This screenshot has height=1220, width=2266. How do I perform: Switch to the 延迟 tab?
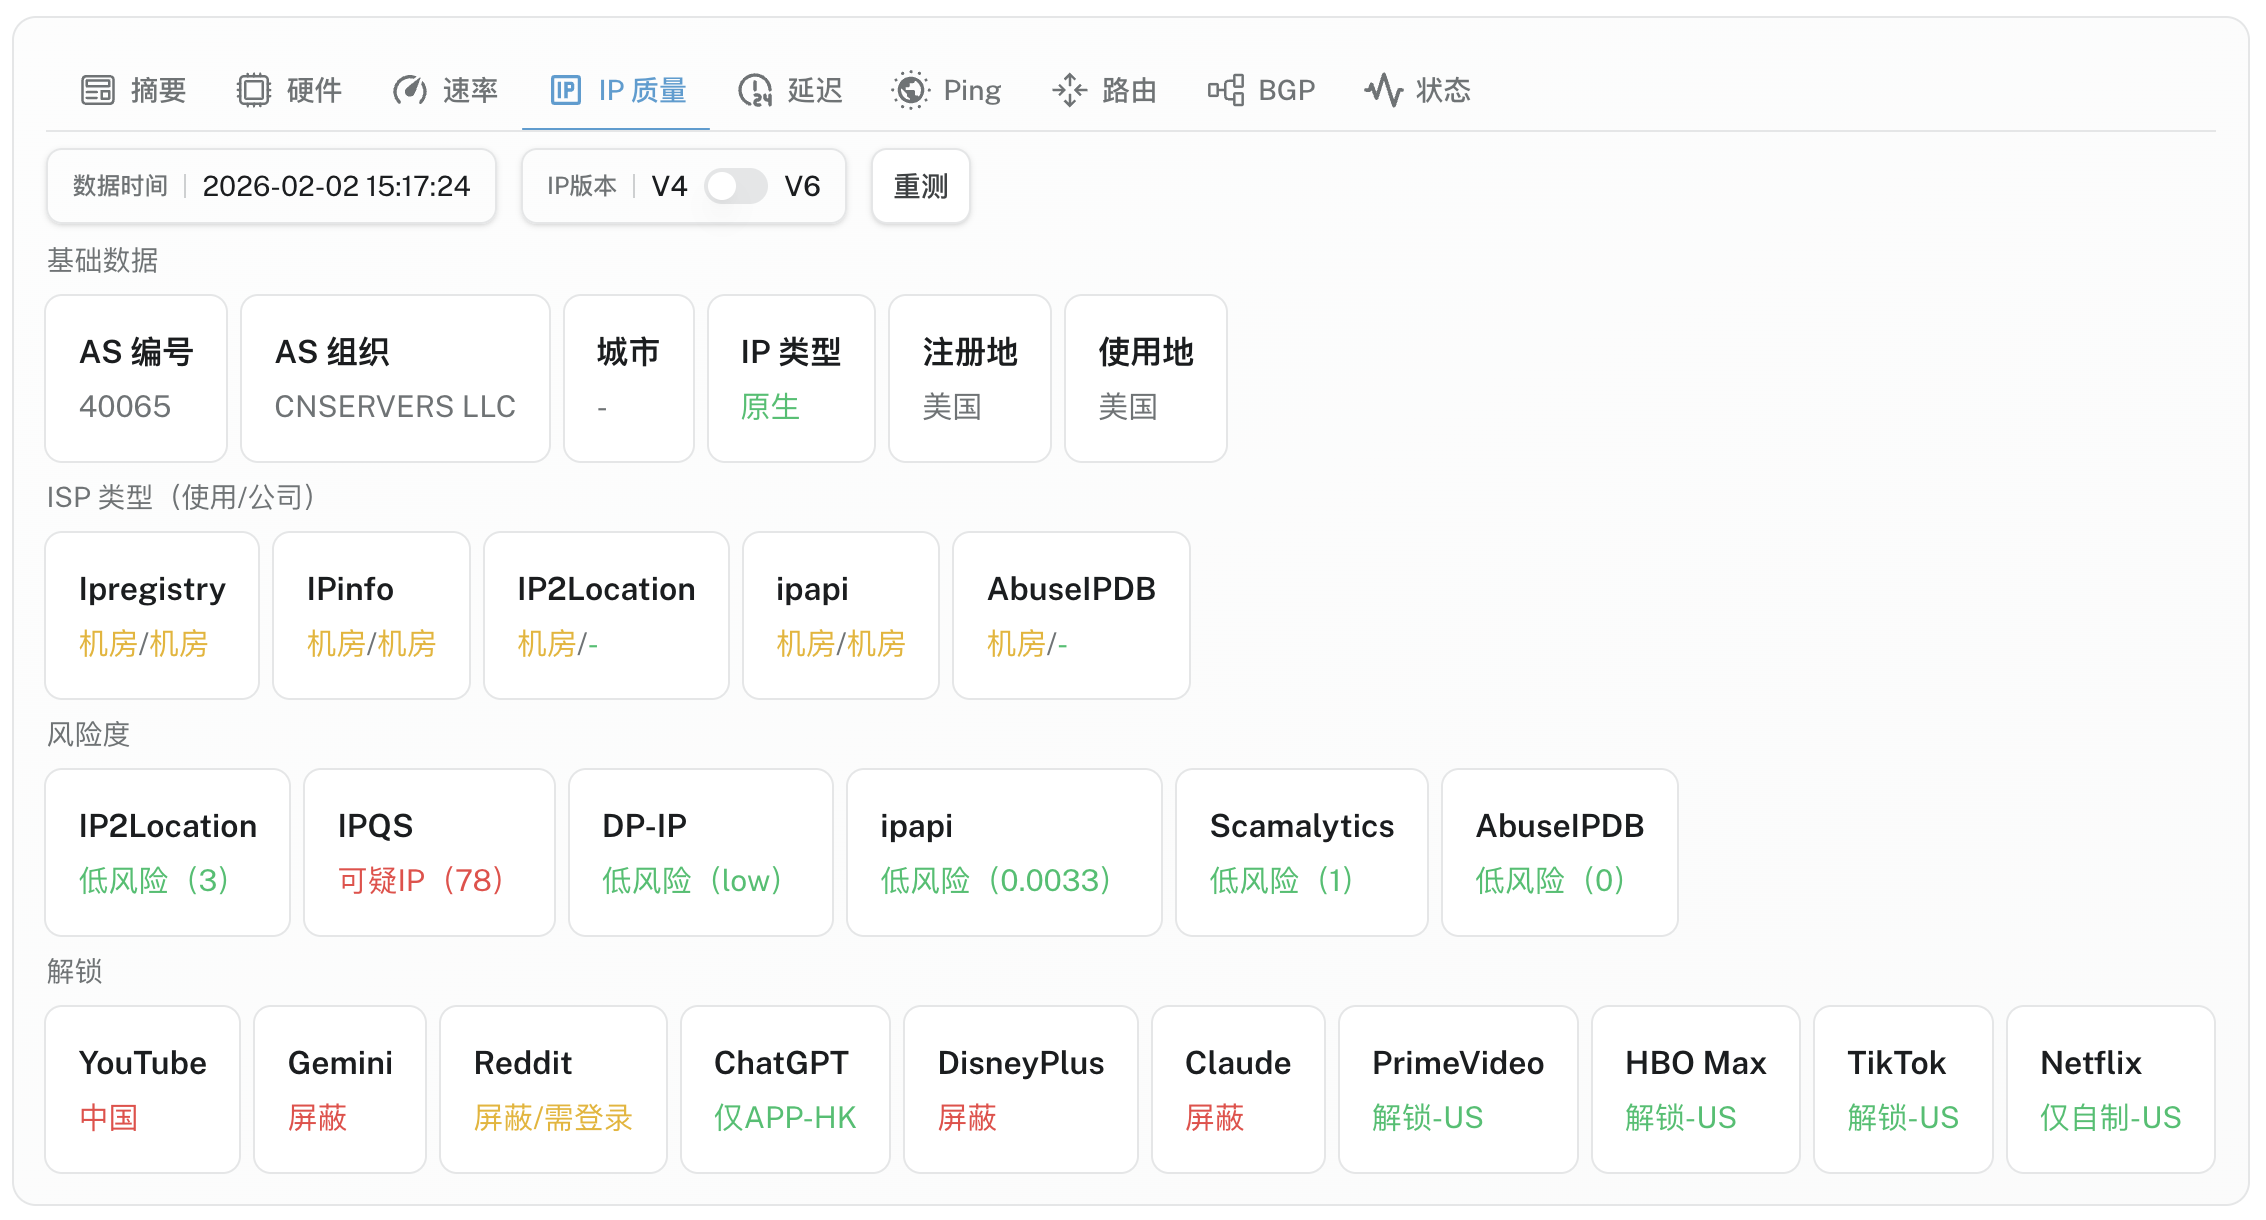click(814, 90)
